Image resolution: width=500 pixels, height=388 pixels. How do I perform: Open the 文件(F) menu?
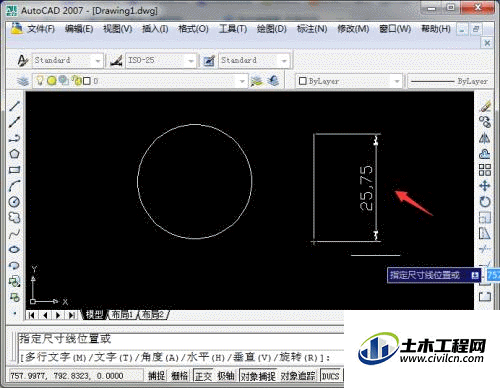pyautogui.click(x=41, y=29)
